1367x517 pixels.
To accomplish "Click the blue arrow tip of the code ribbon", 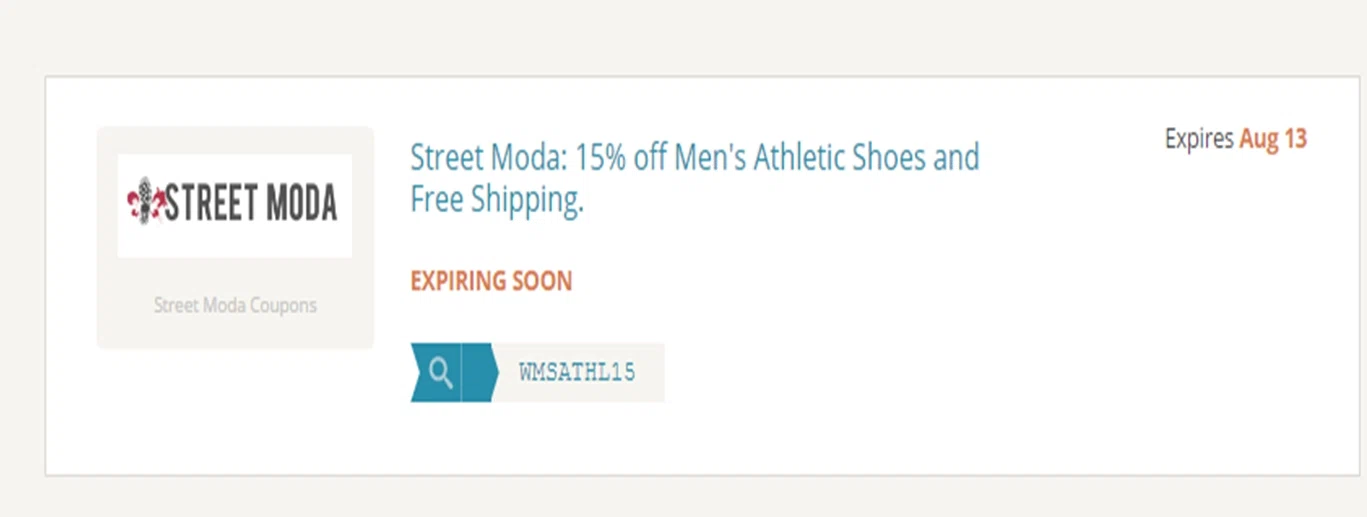I will [x=480, y=373].
